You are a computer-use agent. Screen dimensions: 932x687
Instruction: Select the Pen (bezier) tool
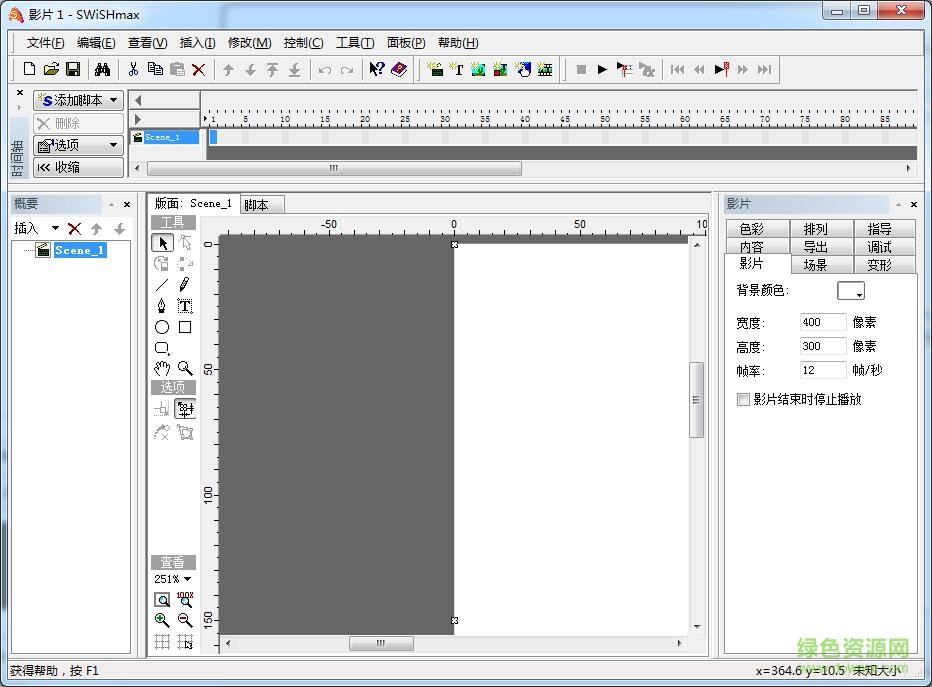pyautogui.click(x=162, y=306)
